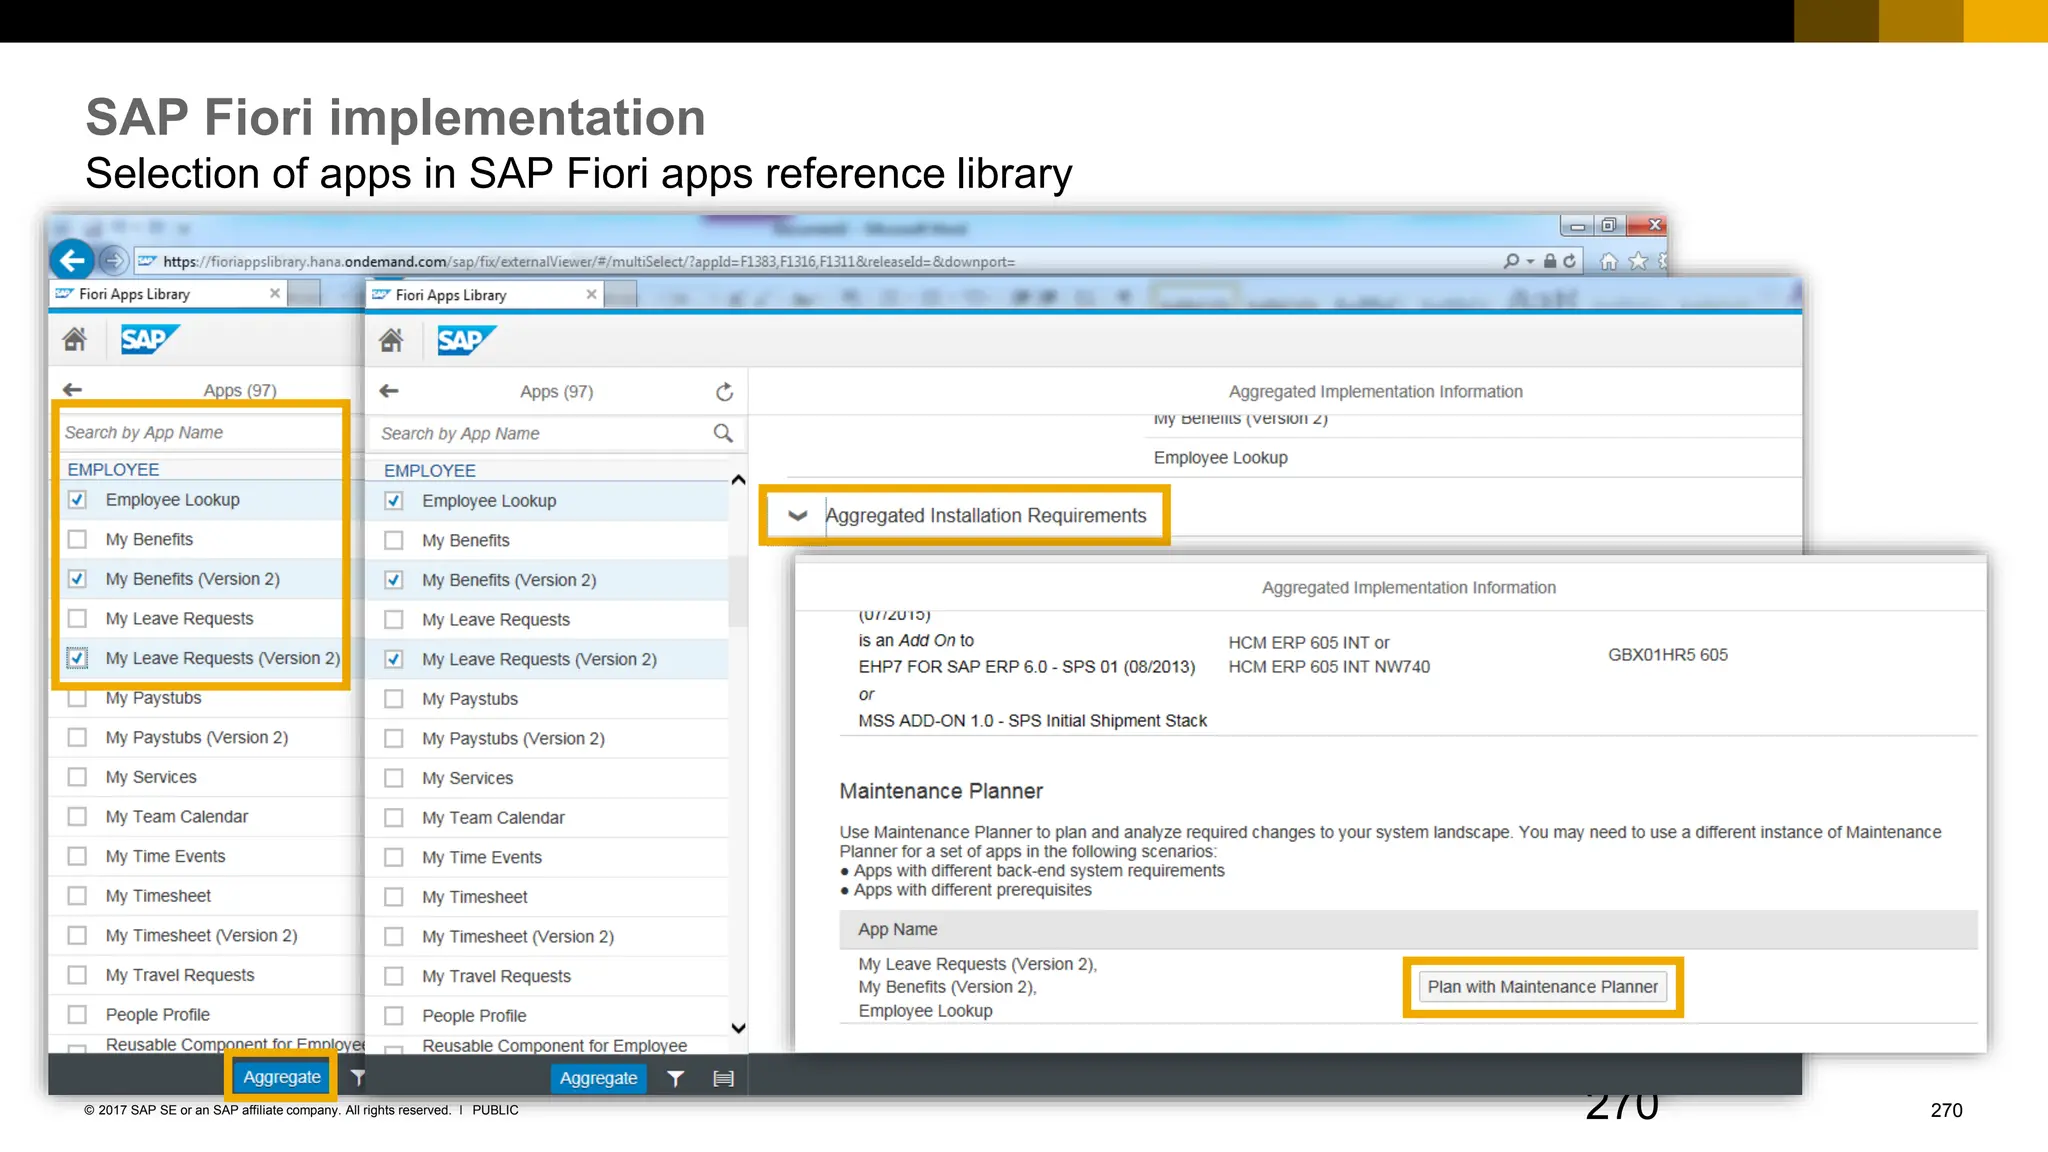Switch to first Fiori Apps Library tab
The image size is (2048, 1152).
click(168, 294)
